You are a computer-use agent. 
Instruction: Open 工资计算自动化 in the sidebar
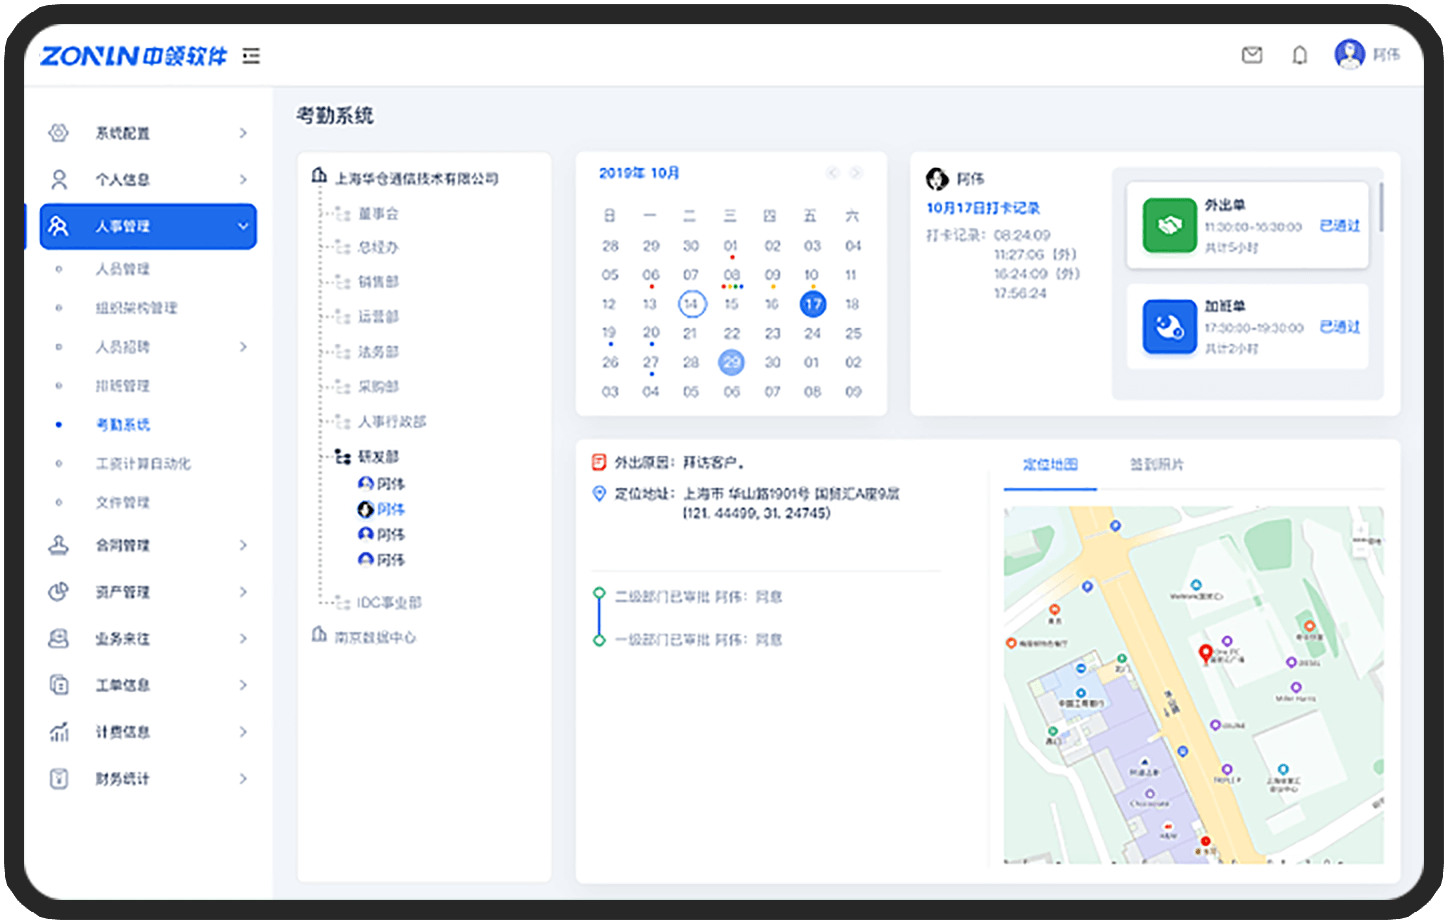pos(142,464)
